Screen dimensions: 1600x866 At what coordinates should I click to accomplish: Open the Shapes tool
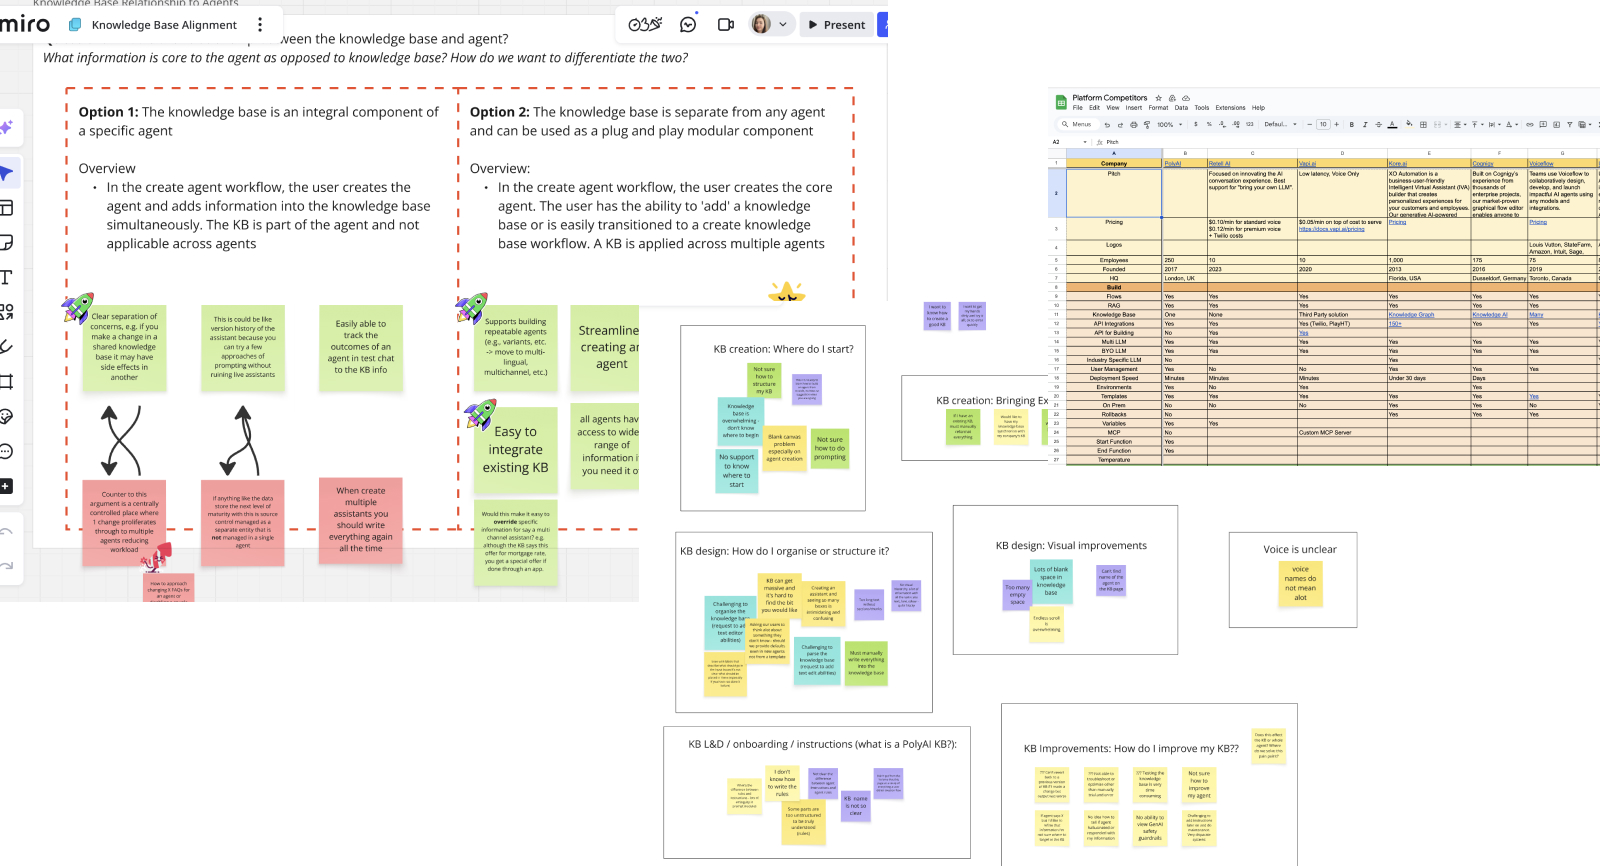pos(7,312)
